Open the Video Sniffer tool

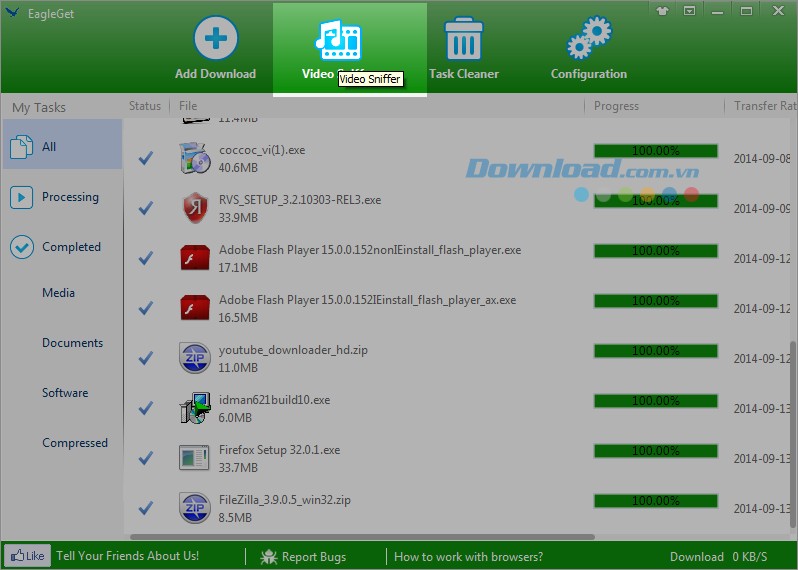point(339,40)
